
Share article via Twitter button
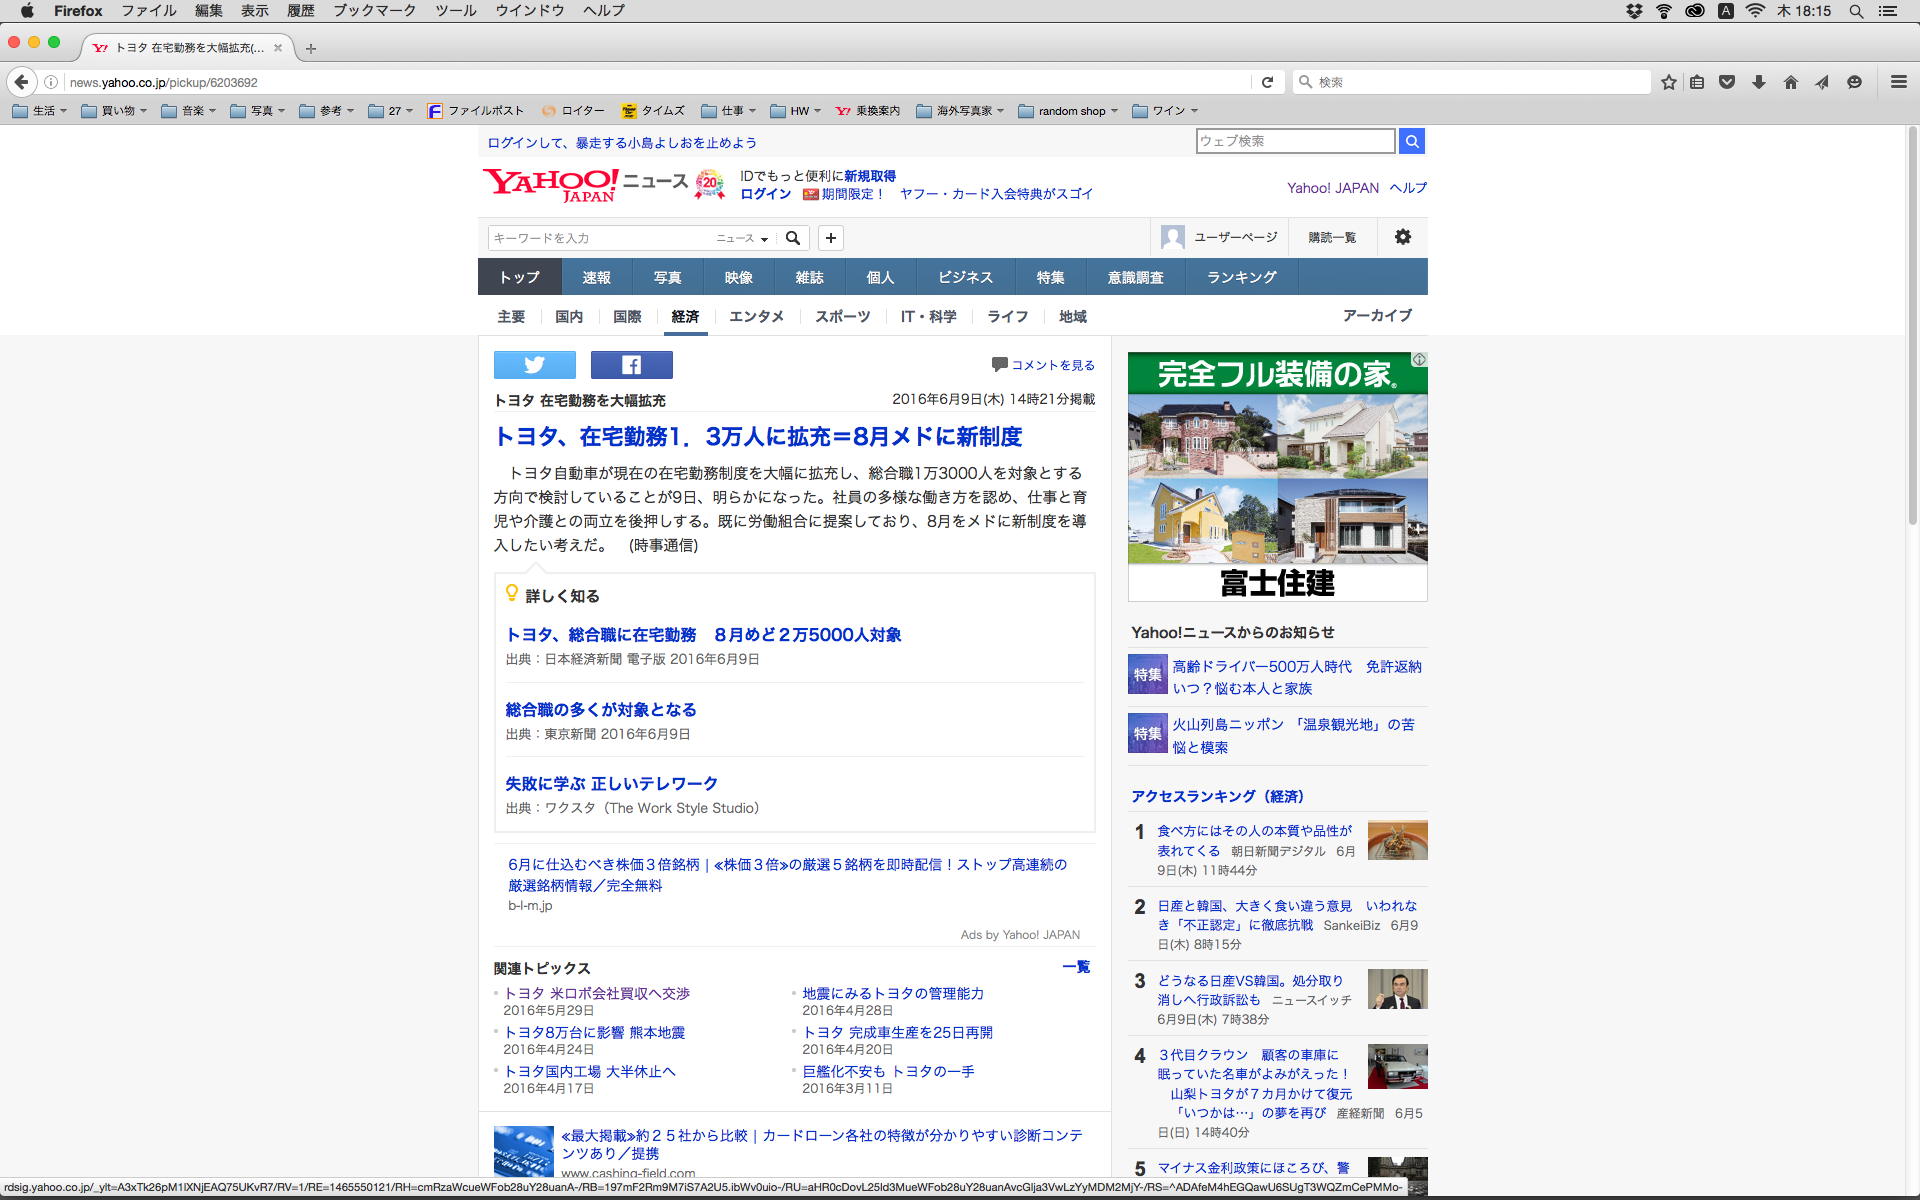tap(534, 365)
